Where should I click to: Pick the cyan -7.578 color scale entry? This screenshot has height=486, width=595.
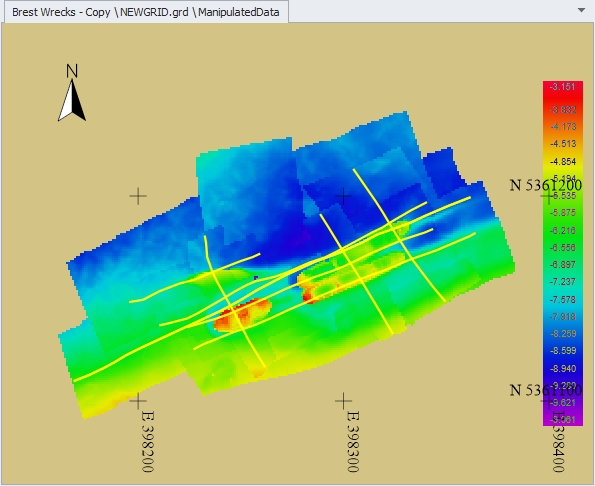(x=563, y=299)
